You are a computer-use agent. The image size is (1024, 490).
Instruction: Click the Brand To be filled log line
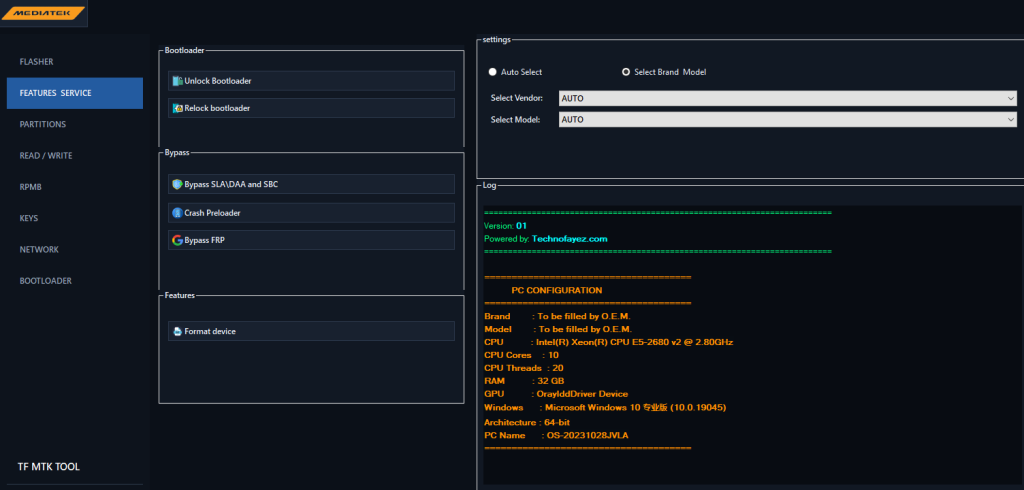pos(557,316)
